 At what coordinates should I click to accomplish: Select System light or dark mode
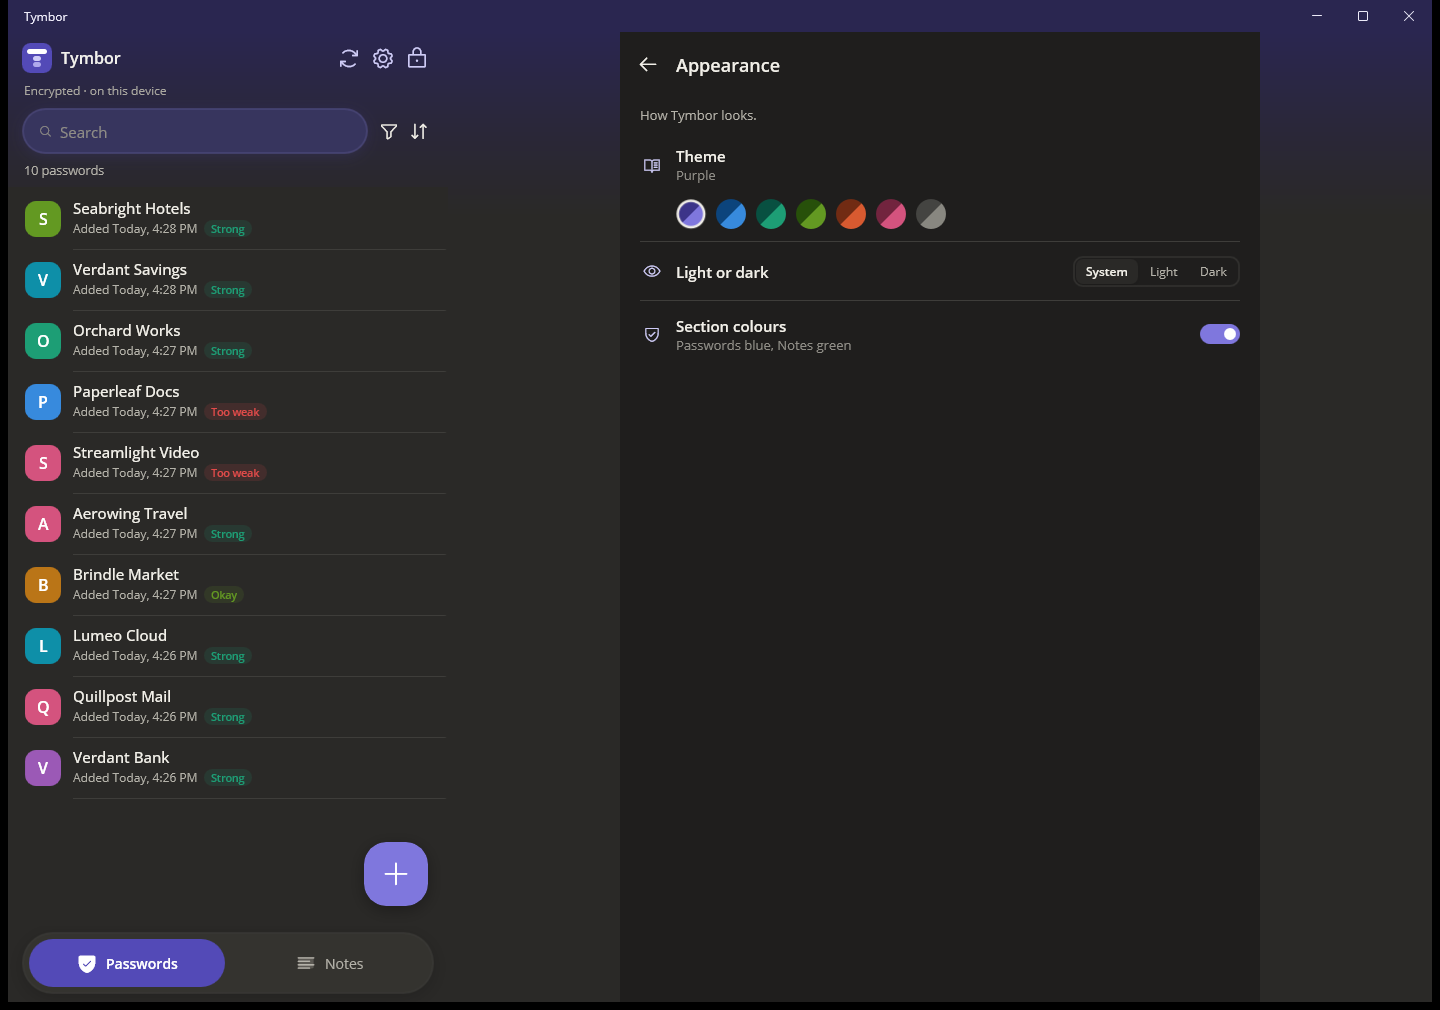[x=1106, y=272]
